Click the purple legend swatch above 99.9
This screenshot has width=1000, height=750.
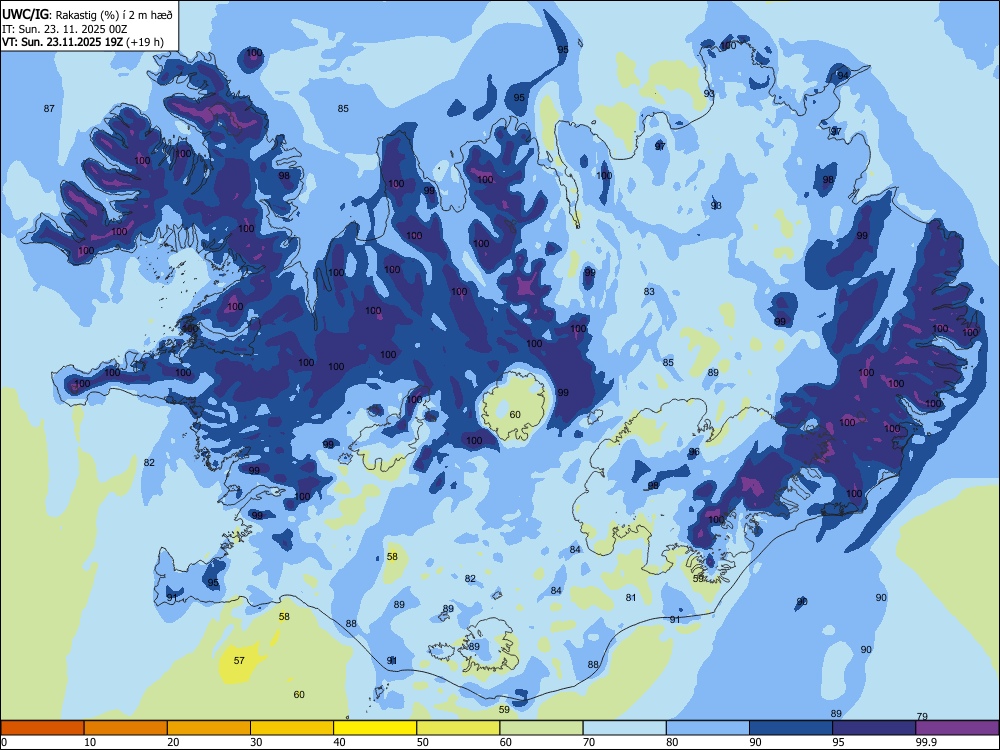click(957, 728)
